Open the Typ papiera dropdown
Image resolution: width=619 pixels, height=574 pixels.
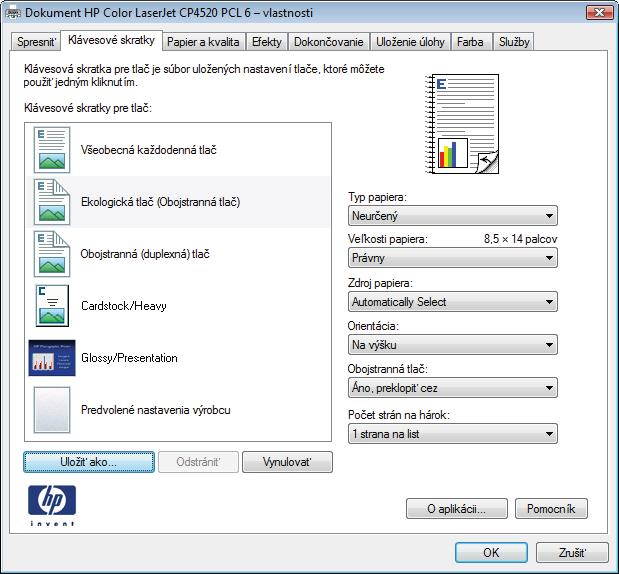click(453, 216)
